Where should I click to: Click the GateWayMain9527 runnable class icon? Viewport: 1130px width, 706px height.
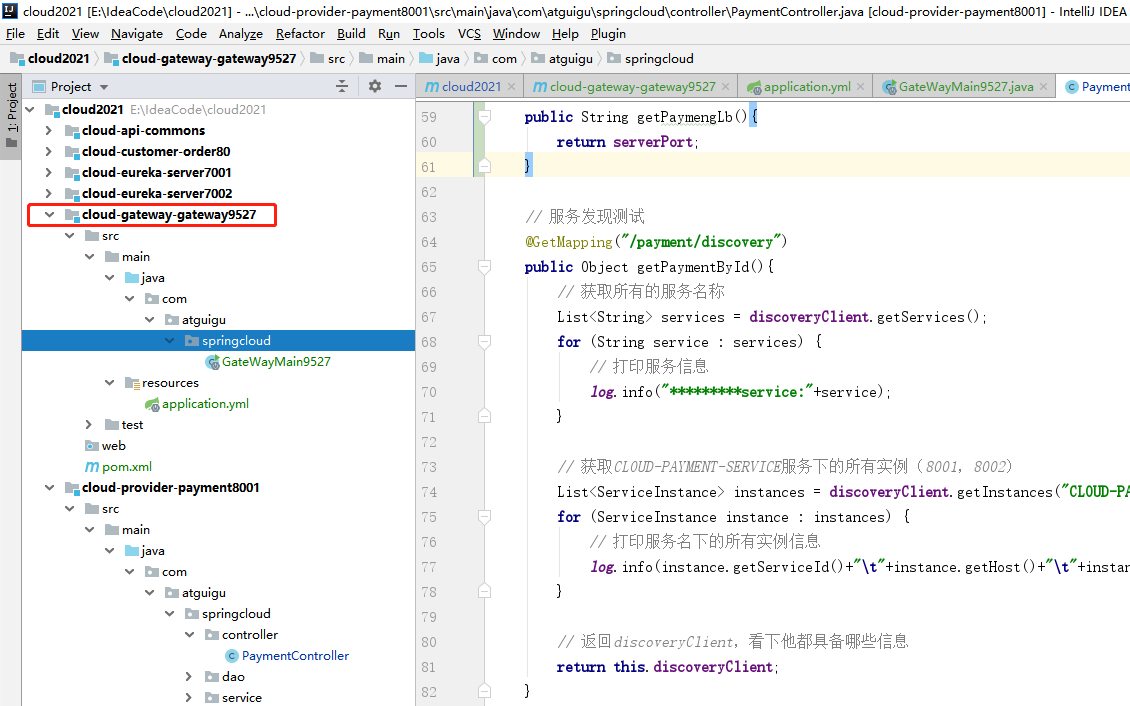pos(213,362)
